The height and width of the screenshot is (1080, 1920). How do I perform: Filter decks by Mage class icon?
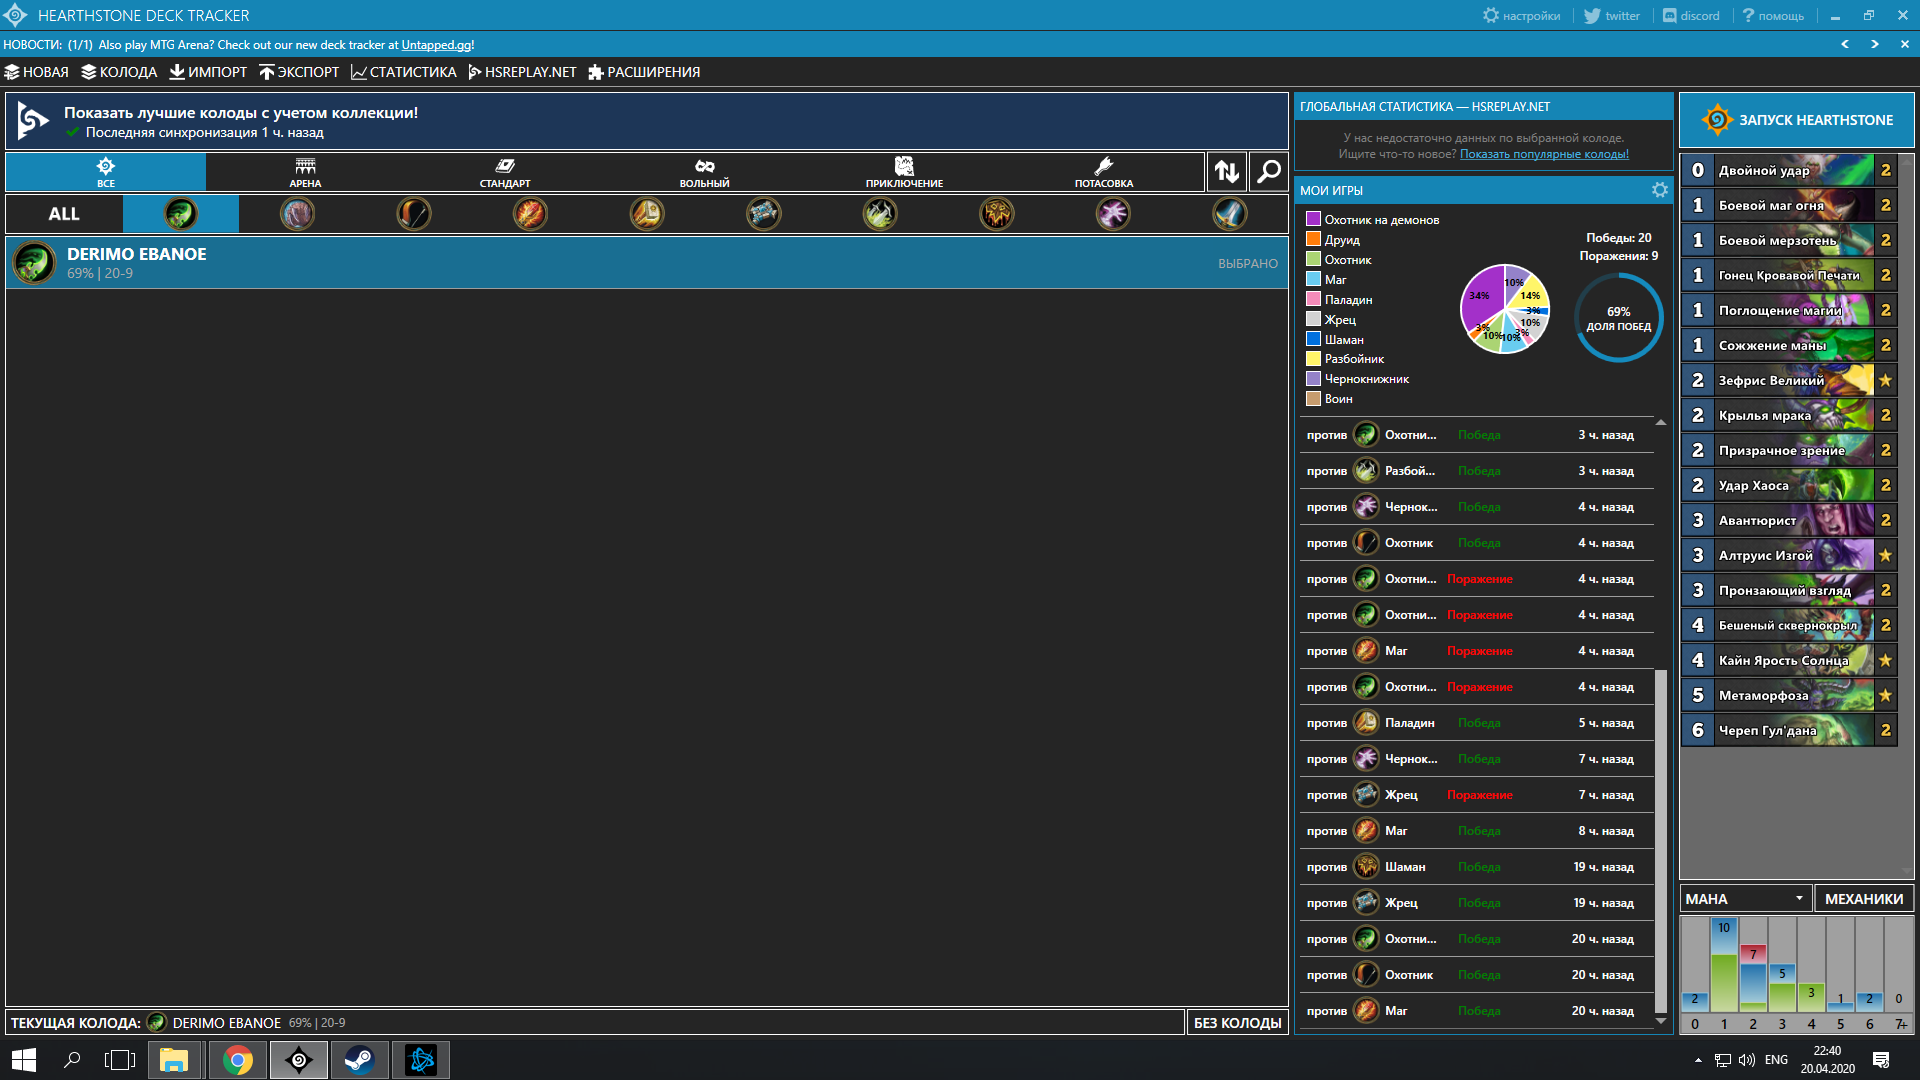530,214
